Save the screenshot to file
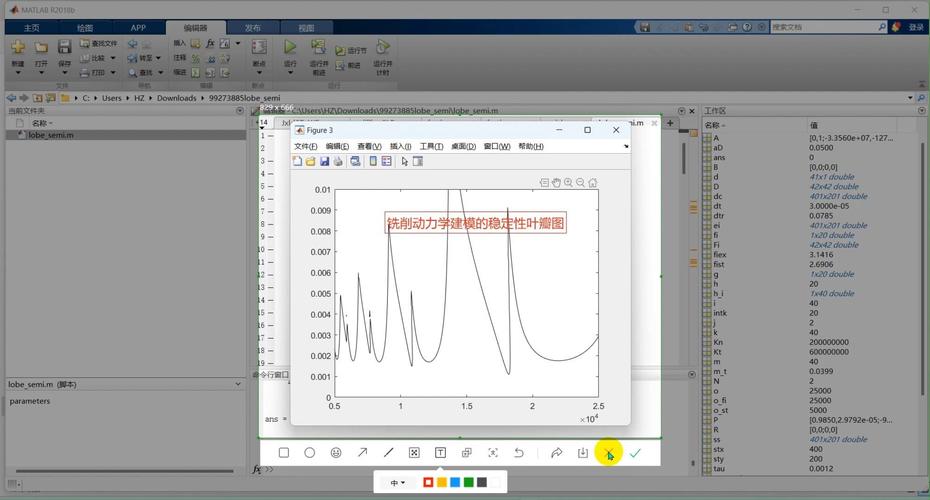The width and height of the screenshot is (930, 500). (582, 453)
